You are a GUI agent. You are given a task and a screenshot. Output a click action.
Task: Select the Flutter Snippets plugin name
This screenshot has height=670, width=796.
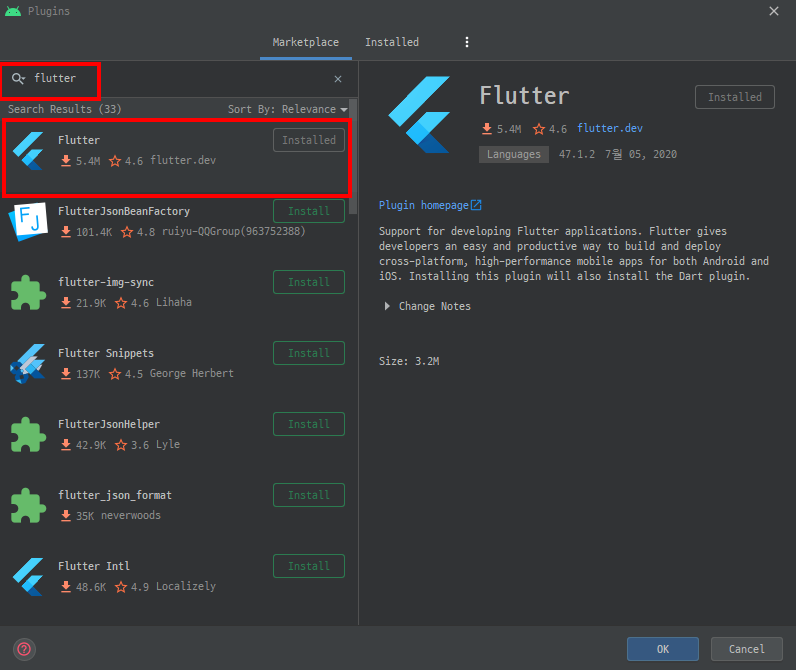tap(106, 353)
